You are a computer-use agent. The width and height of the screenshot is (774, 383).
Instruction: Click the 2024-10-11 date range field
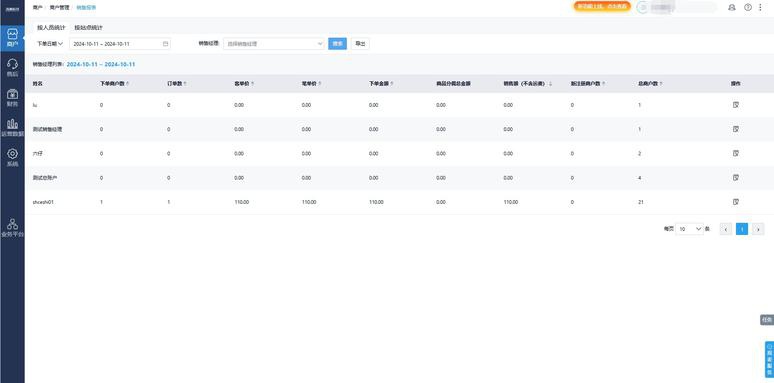120,44
